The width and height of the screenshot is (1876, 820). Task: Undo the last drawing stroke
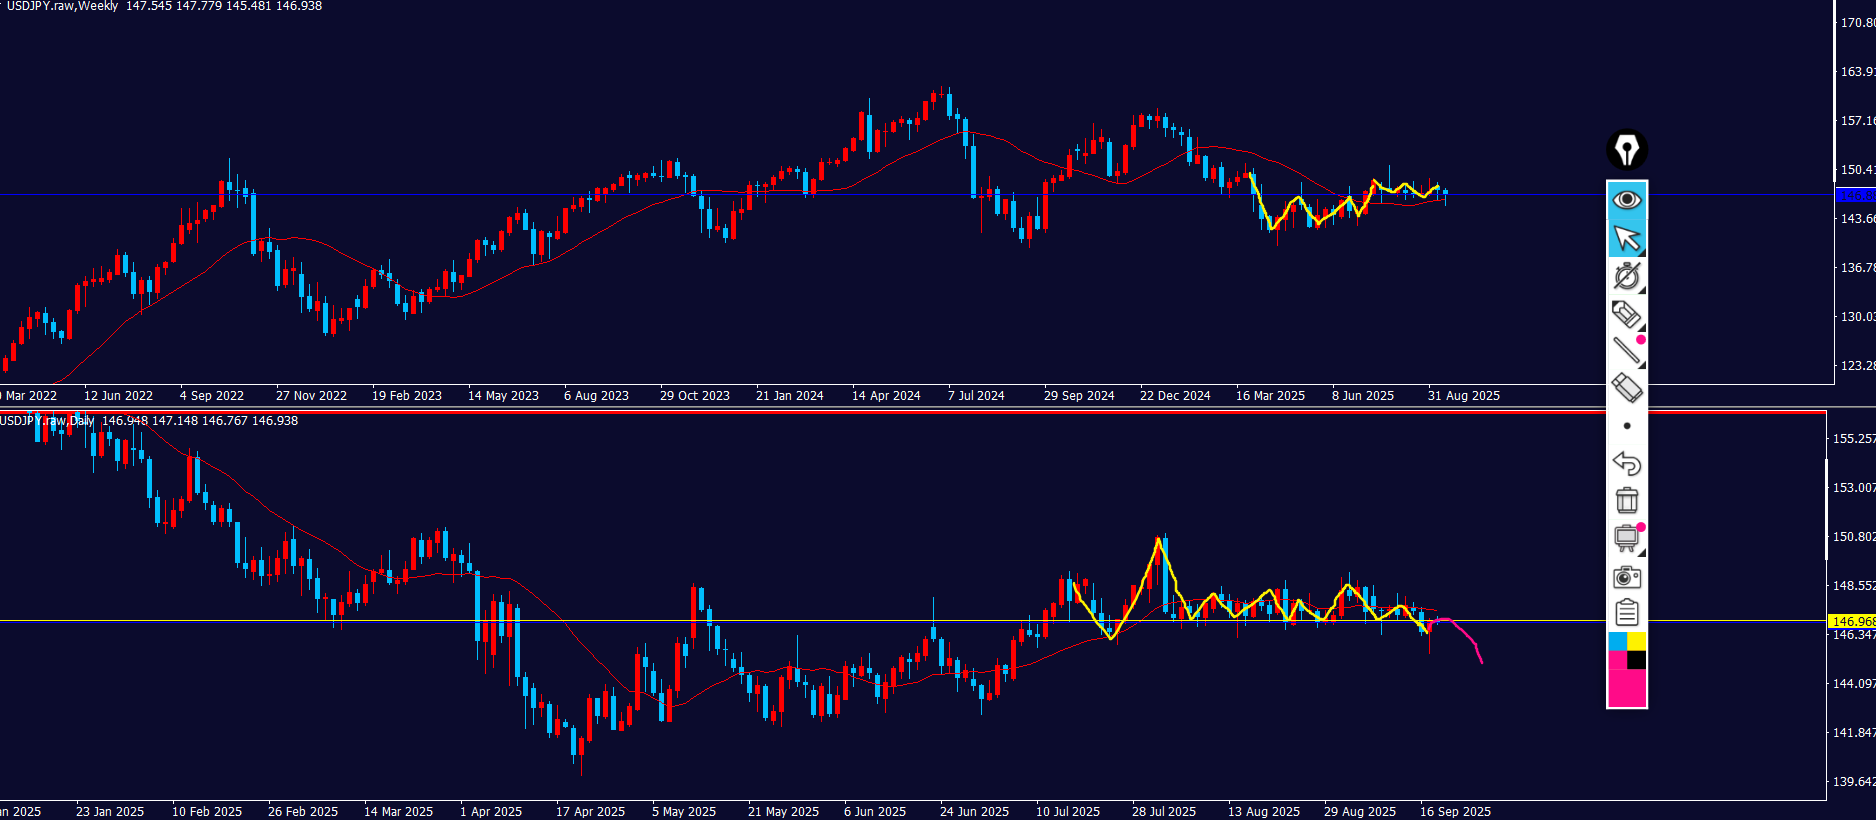click(x=1627, y=463)
